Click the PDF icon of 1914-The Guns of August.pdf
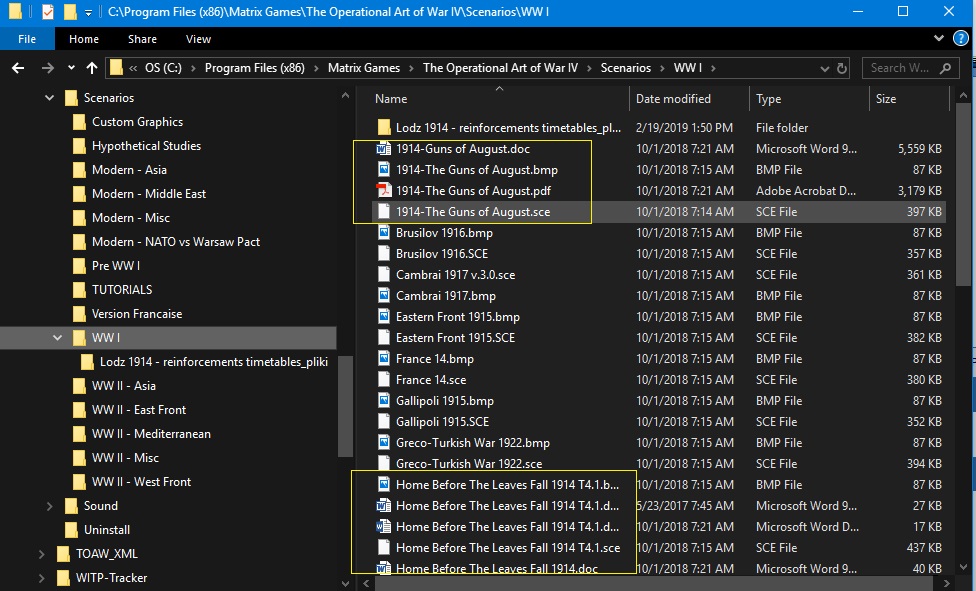 384,191
